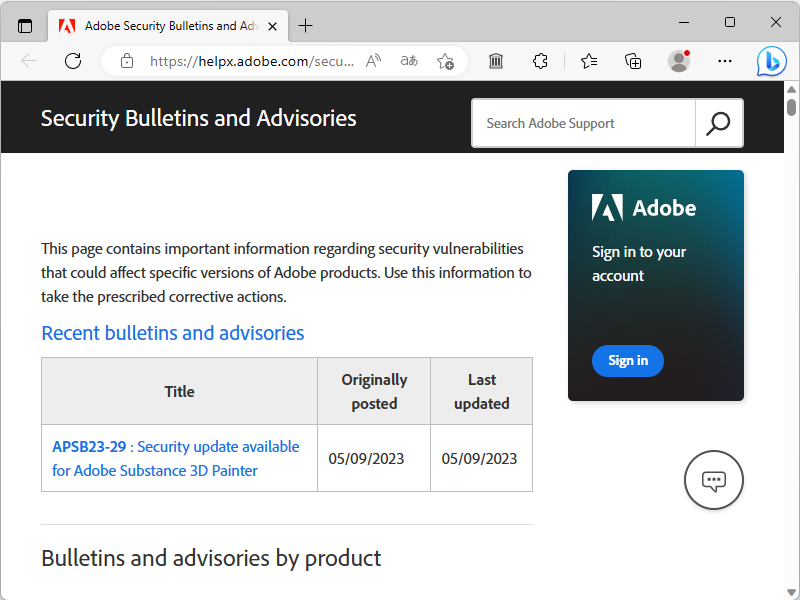This screenshot has height=600, width=800.
Task: Refresh the current page
Action: click(x=73, y=61)
